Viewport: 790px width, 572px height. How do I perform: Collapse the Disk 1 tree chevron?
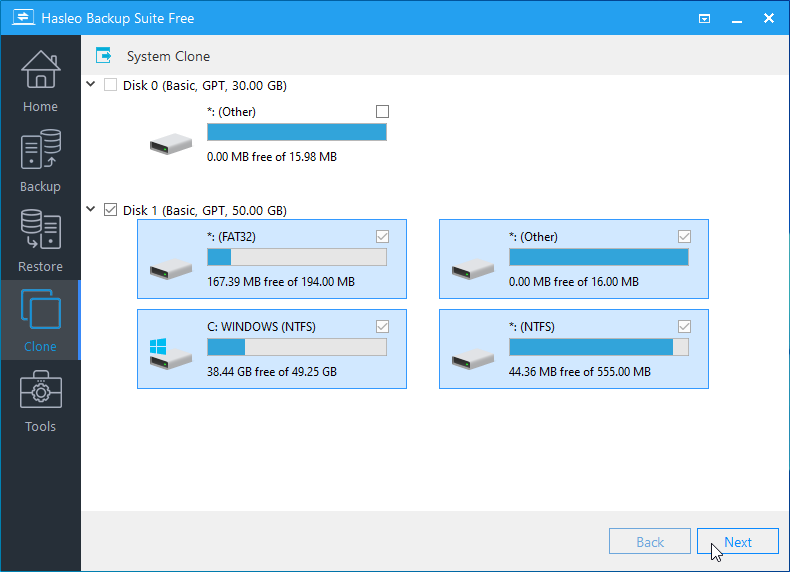(x=92, y=210)
